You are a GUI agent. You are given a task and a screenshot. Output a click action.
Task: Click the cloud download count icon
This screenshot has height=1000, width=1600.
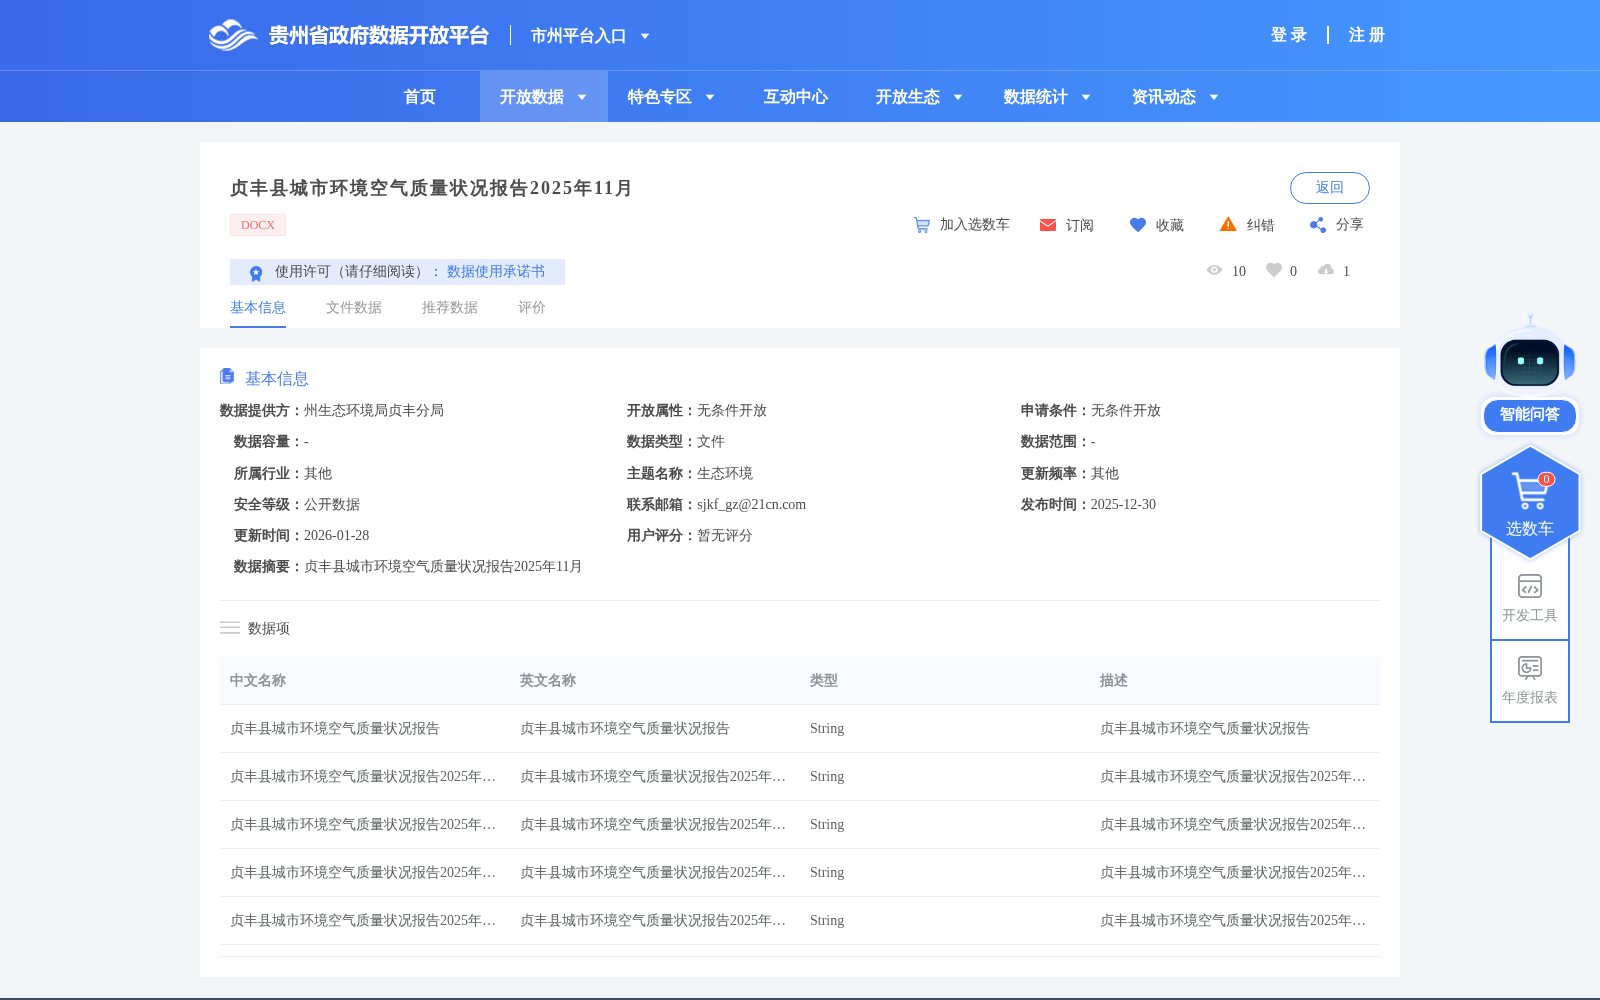pyautogui.click(x=1326, y=270)
